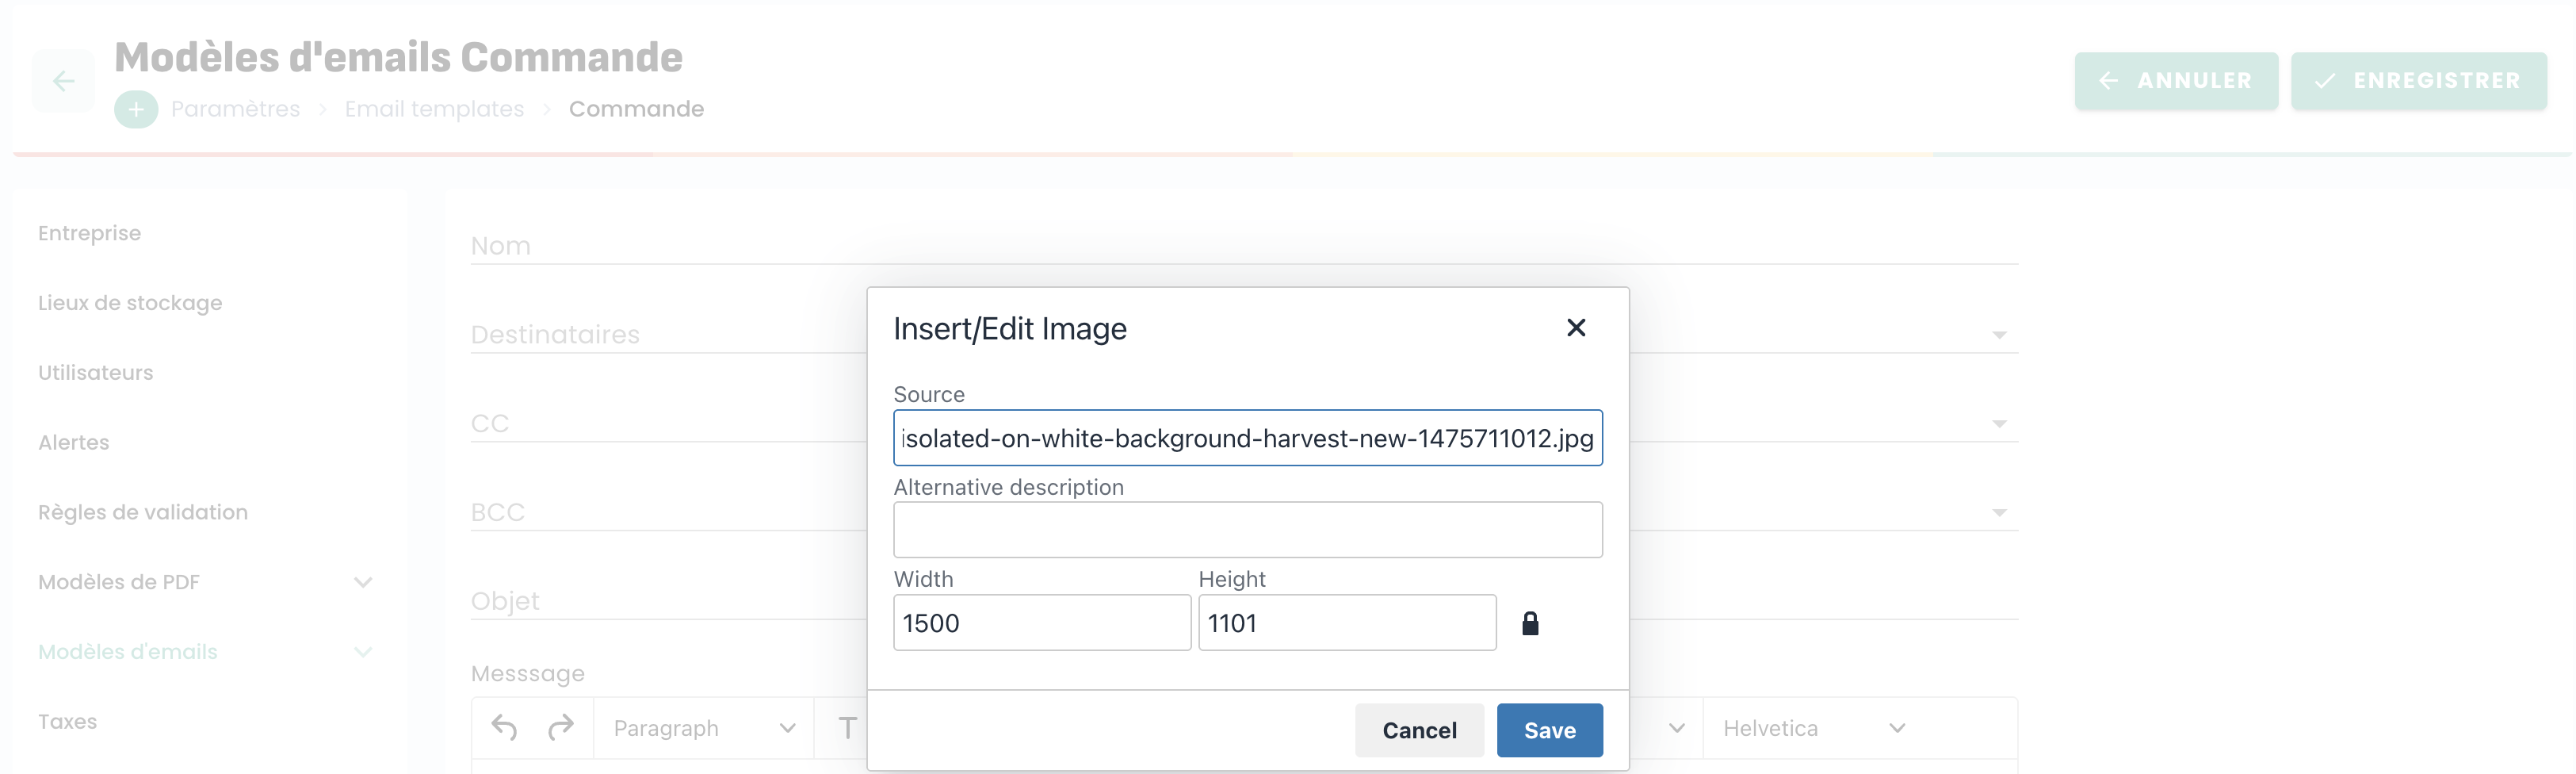Click the text format T icon
Viewport: 2576px width, 774px height.
click(x=847, y=728)
